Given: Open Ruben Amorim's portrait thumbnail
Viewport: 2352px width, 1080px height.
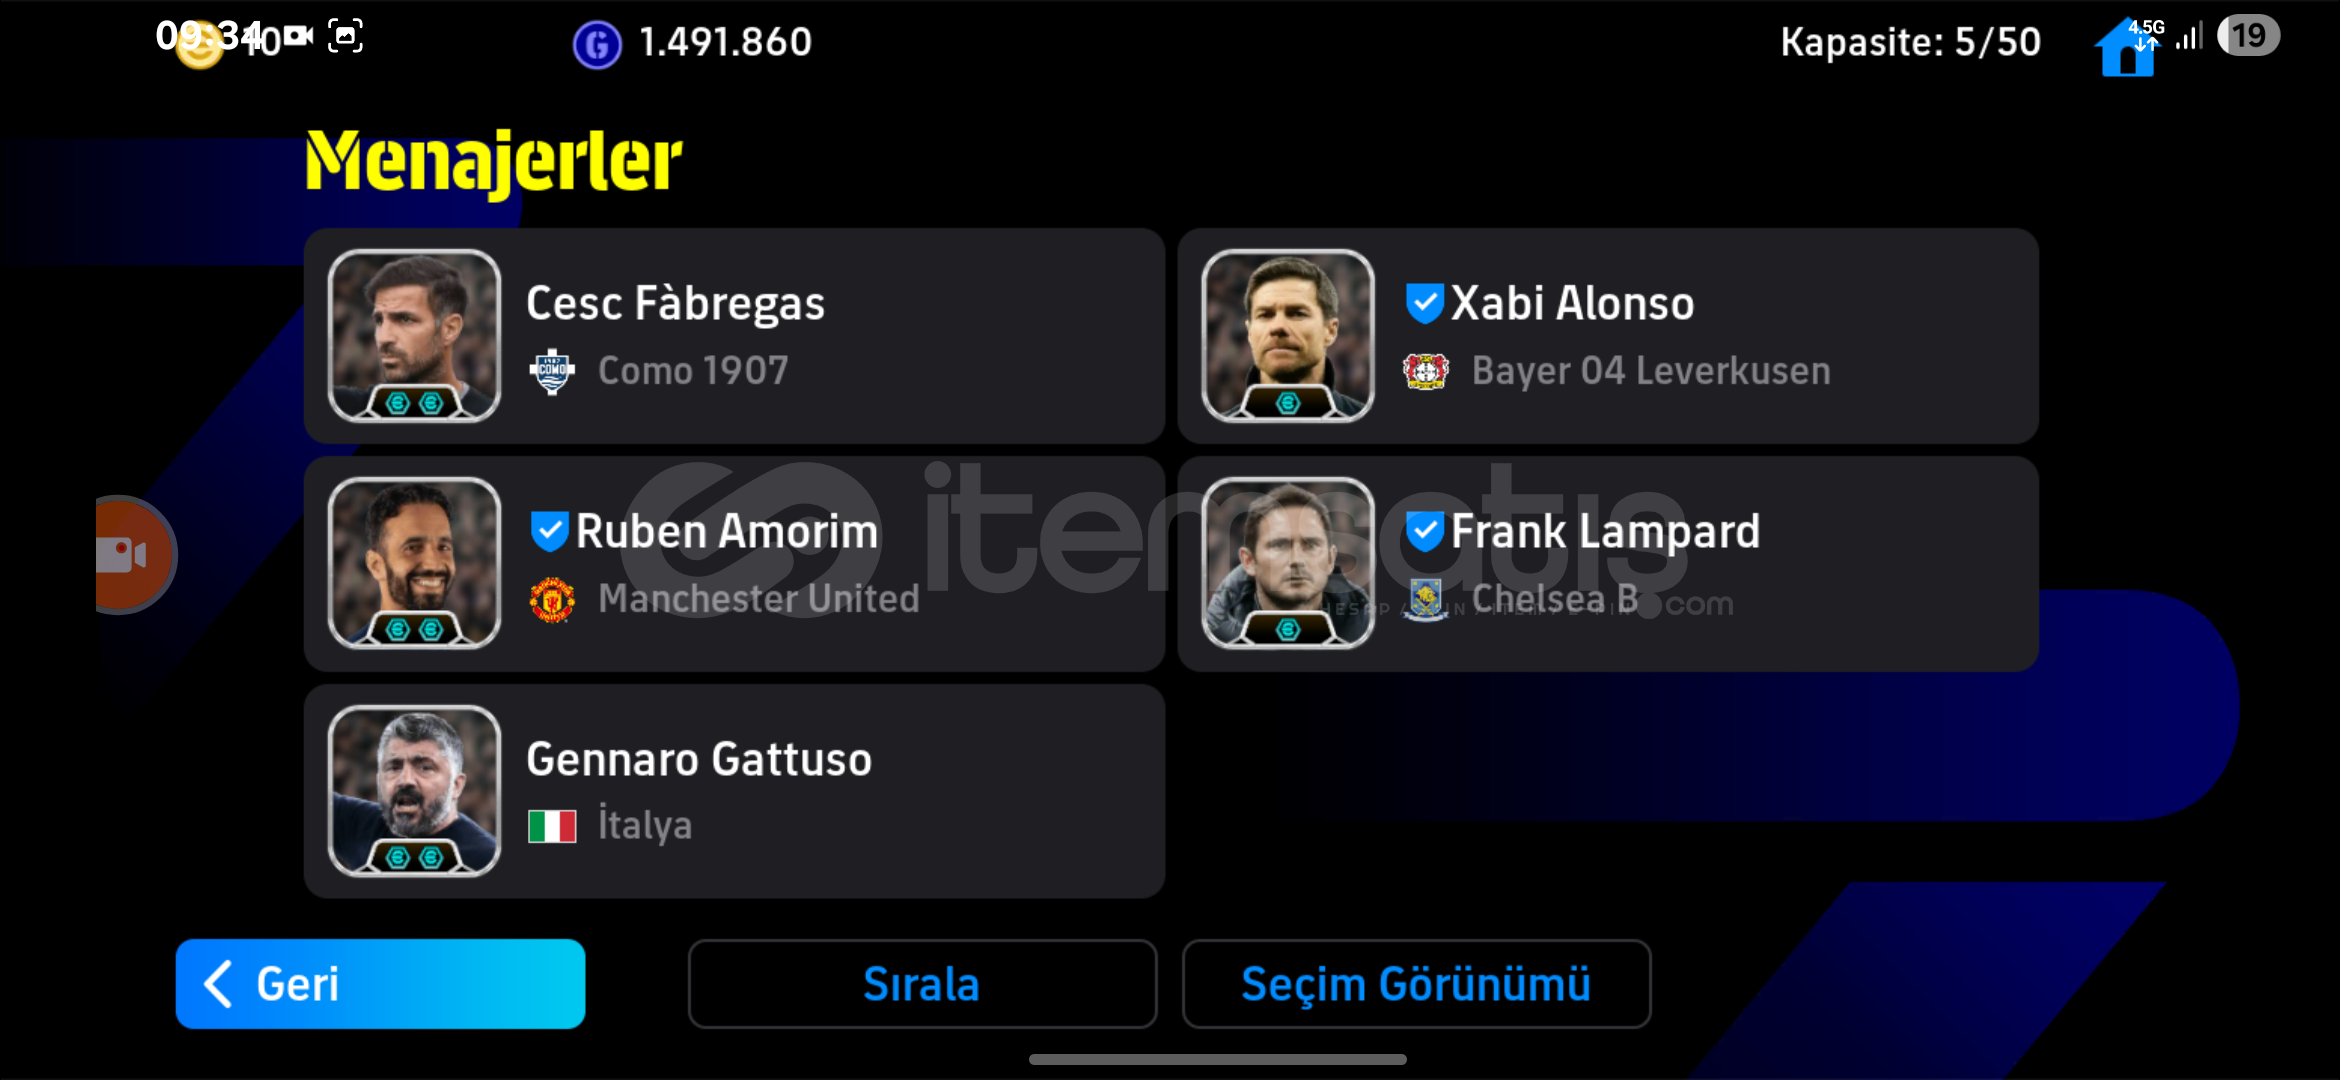Looking at the screenshot, I should (x=414, y=564).
